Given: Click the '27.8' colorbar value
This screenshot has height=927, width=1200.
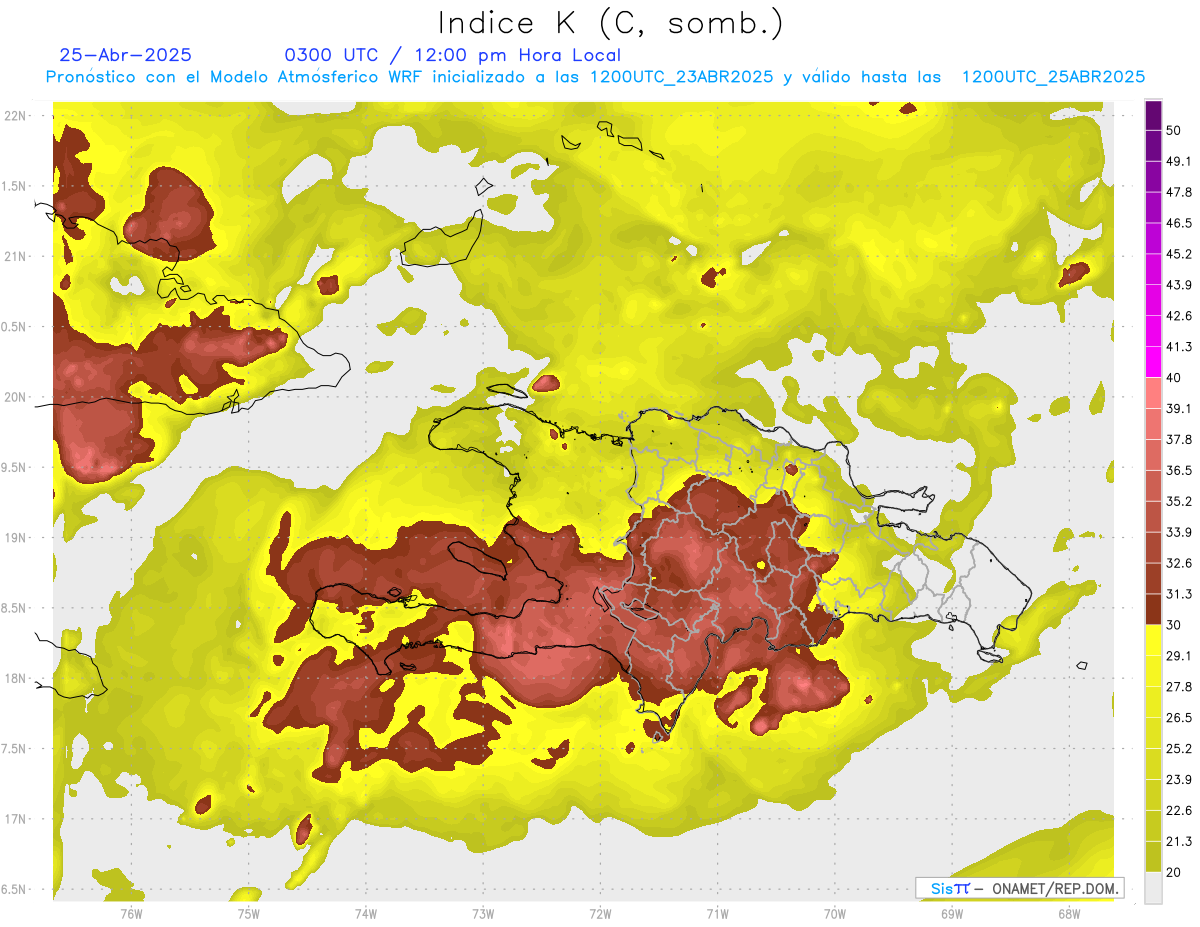Looking at the screenshot, I should [x=1179, y=686].
